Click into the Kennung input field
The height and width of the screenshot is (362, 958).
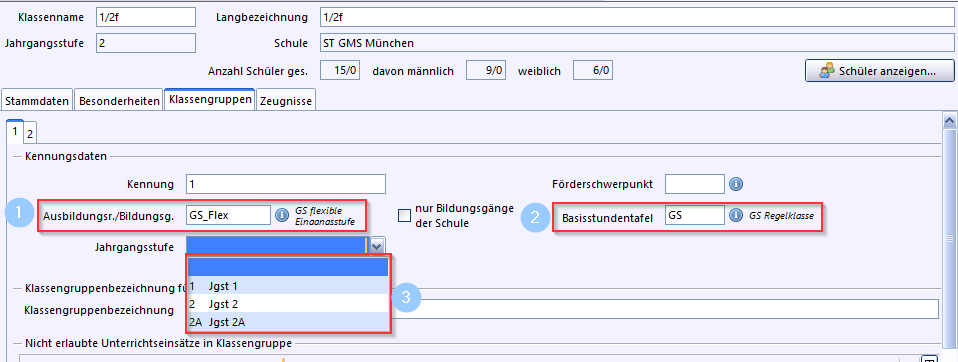pyautogui.click(x=286, y=184)
